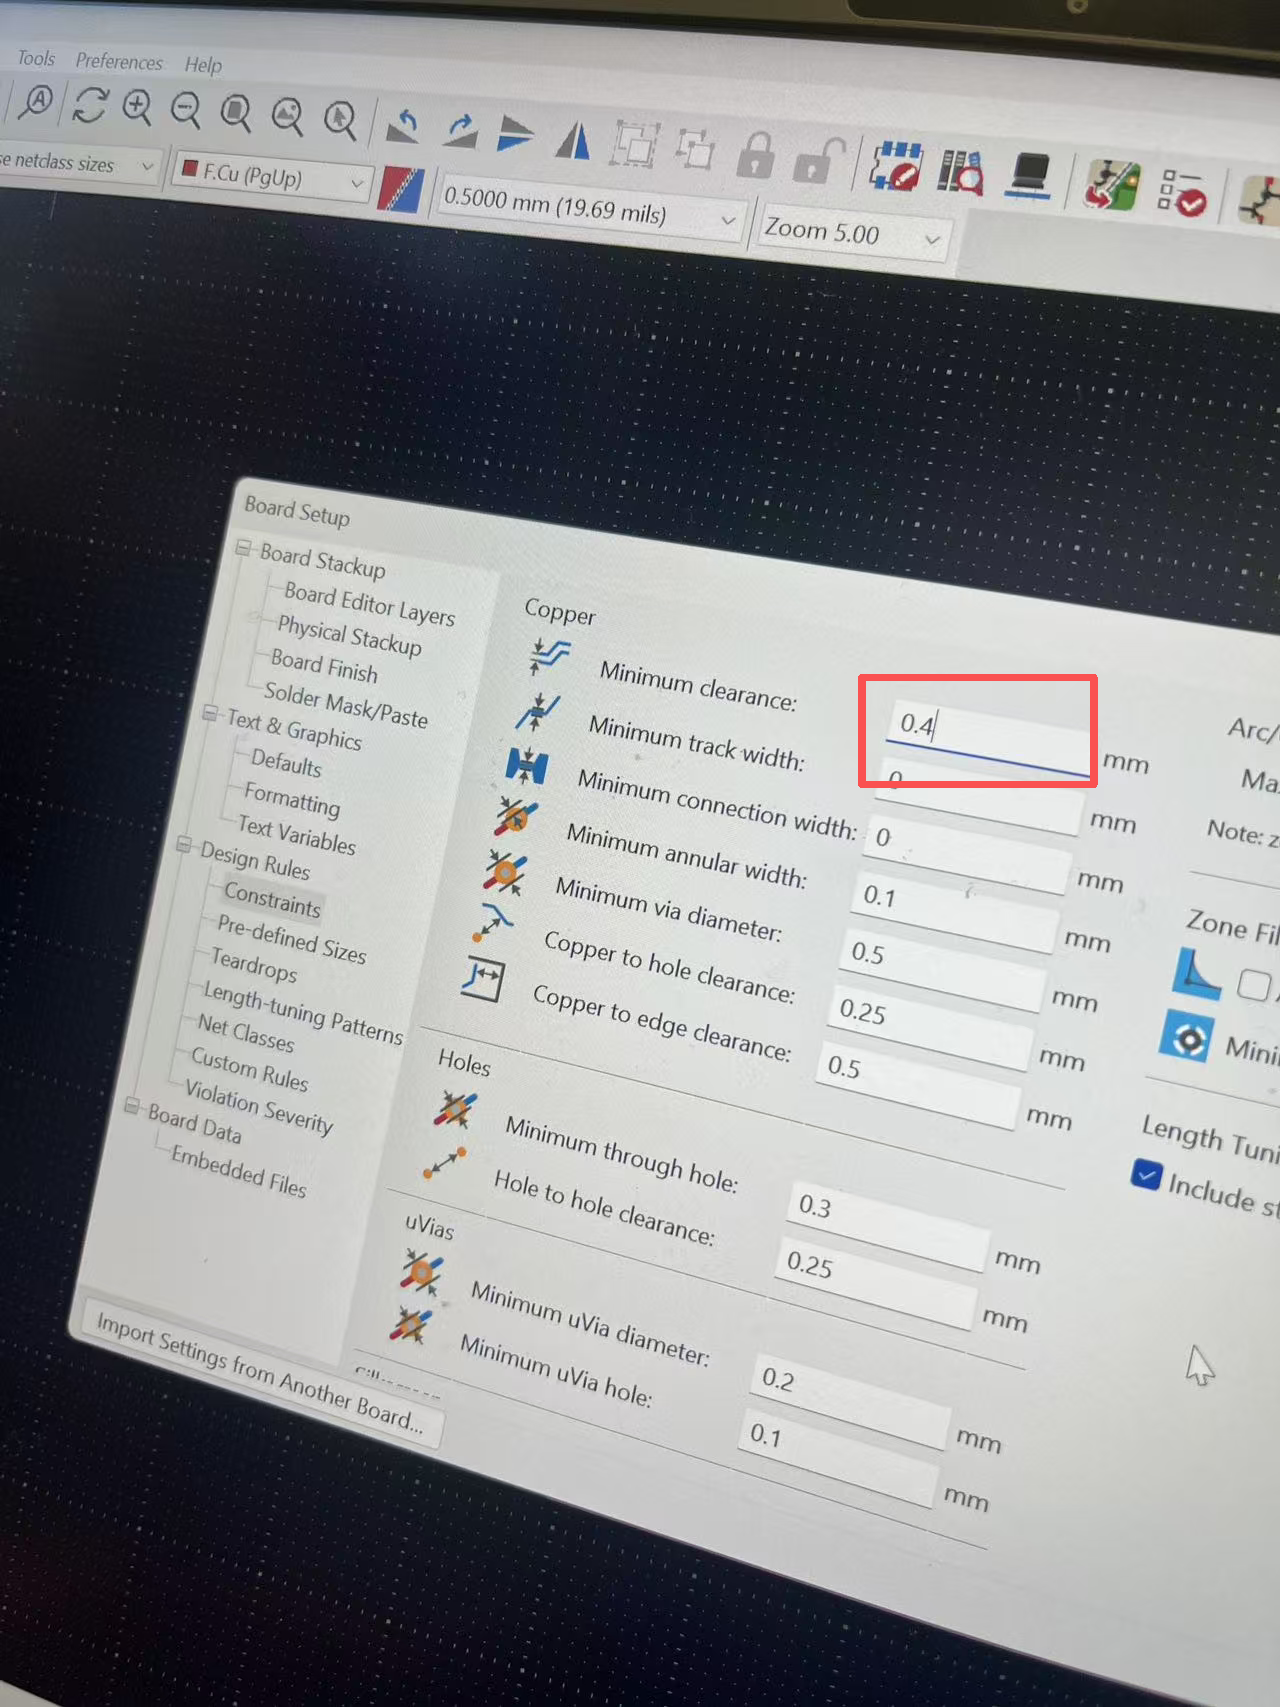Click the Refresh/redraw view toolbar icon
Viewport: 1280px width, 1707px height.
(90, 104)
